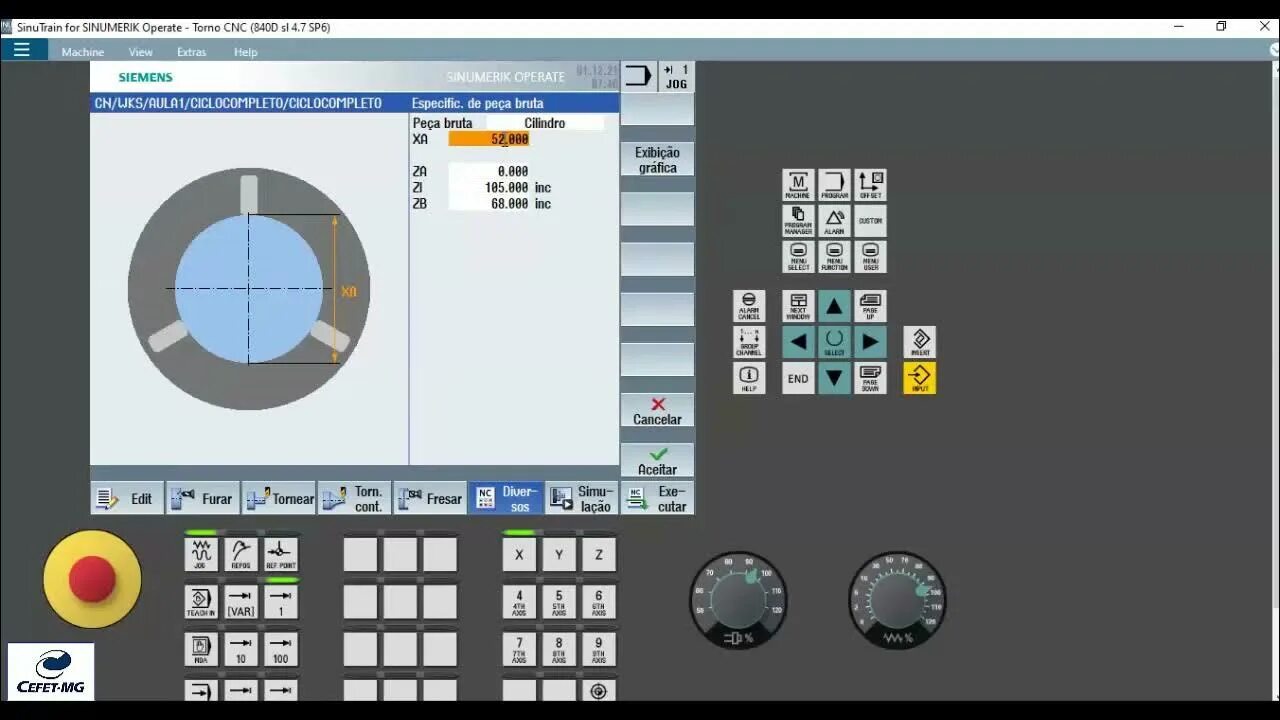Open the hamburger menu in title bar
Viewport: 1280px width, 720px height.
click(22, 49)
